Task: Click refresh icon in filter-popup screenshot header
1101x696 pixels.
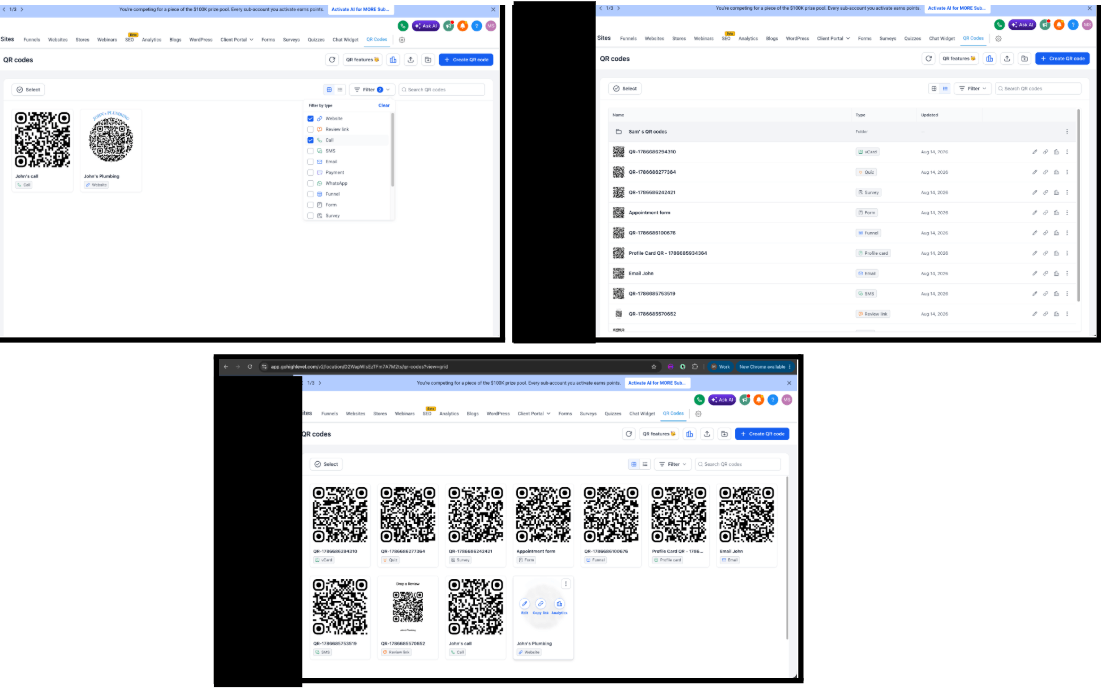Action: 332,60
